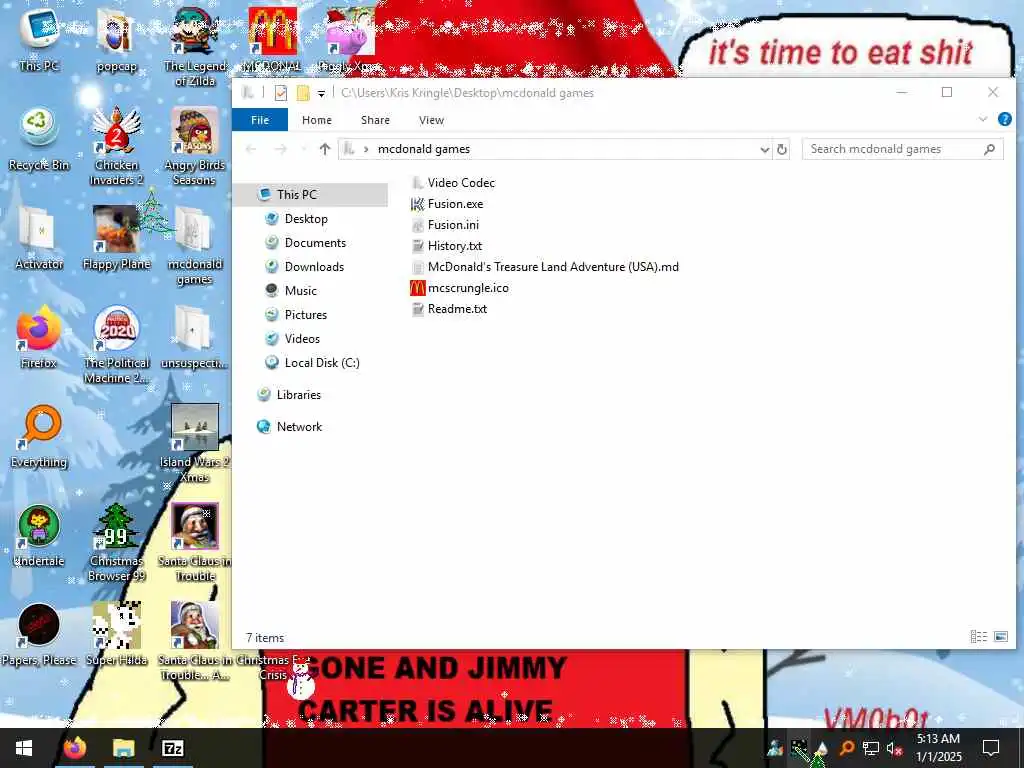Image resolution: width=1024 pixels, height=768 pixels.
Task: Click Firefox icon in taskbar
Action: coord(75,748)
